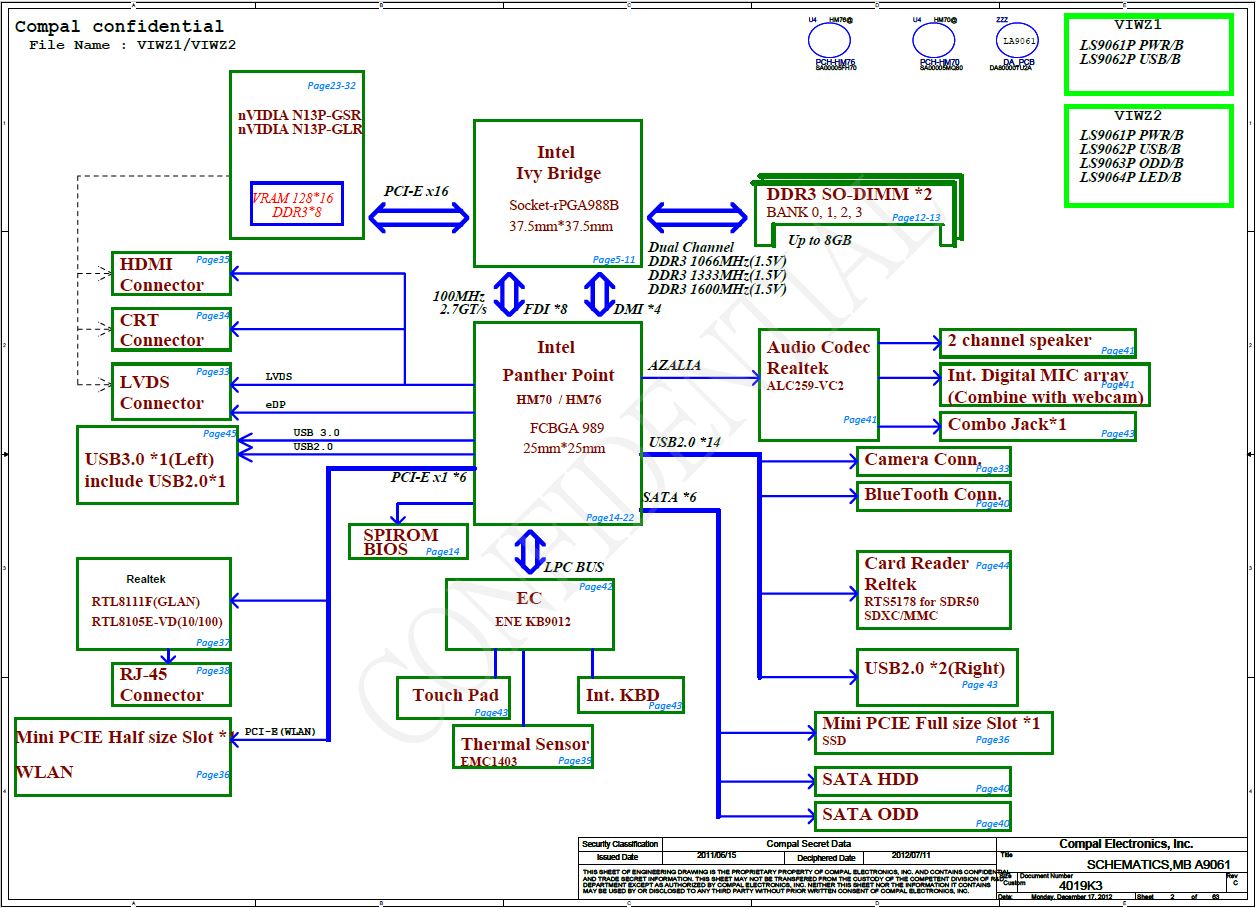Click the 'Card Reader' block heading
This screenshot has width=1256, height=908.
click(916, 563)
